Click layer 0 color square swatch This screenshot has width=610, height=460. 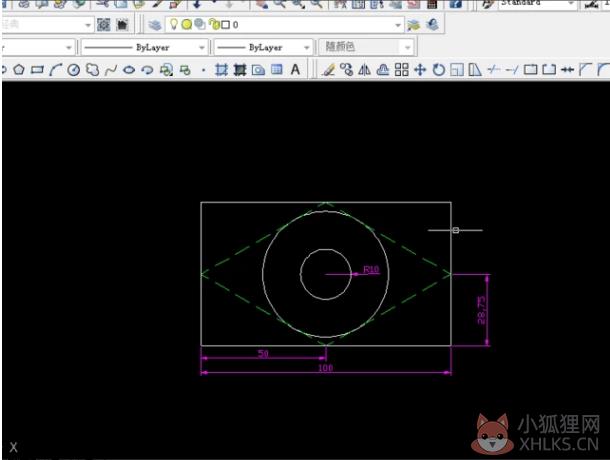pyautogui.click(x=225, y=25)
